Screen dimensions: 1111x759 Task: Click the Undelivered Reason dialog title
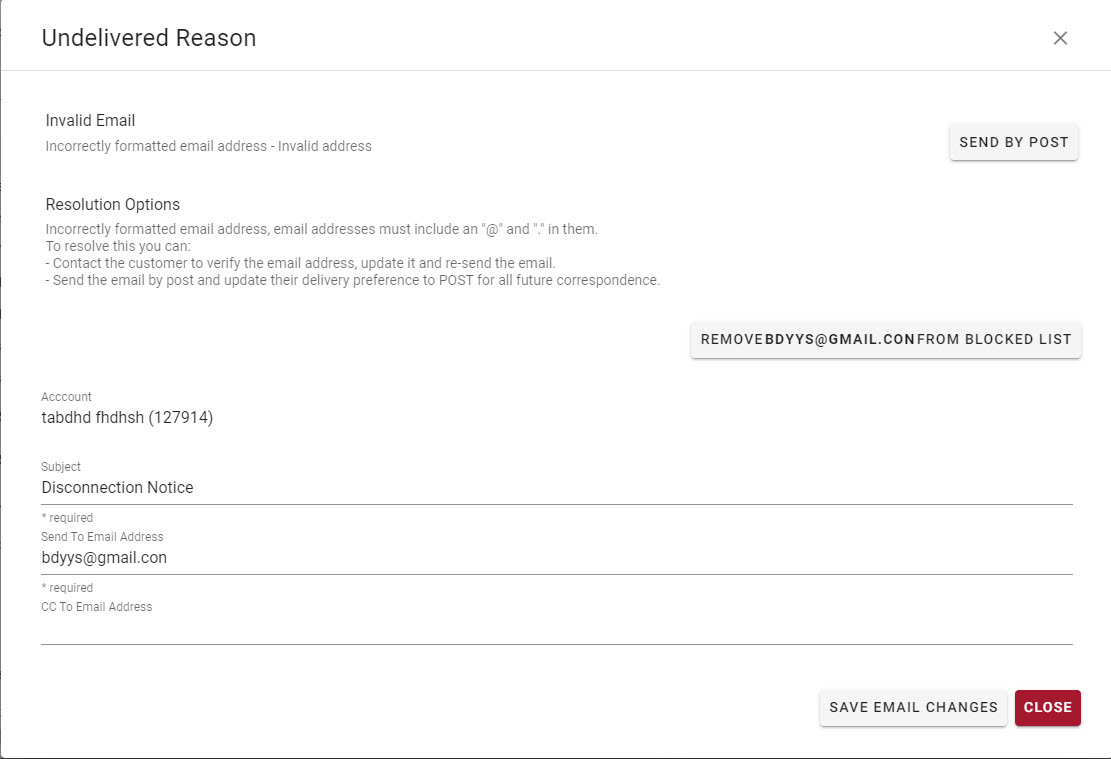tap(149, 38)
